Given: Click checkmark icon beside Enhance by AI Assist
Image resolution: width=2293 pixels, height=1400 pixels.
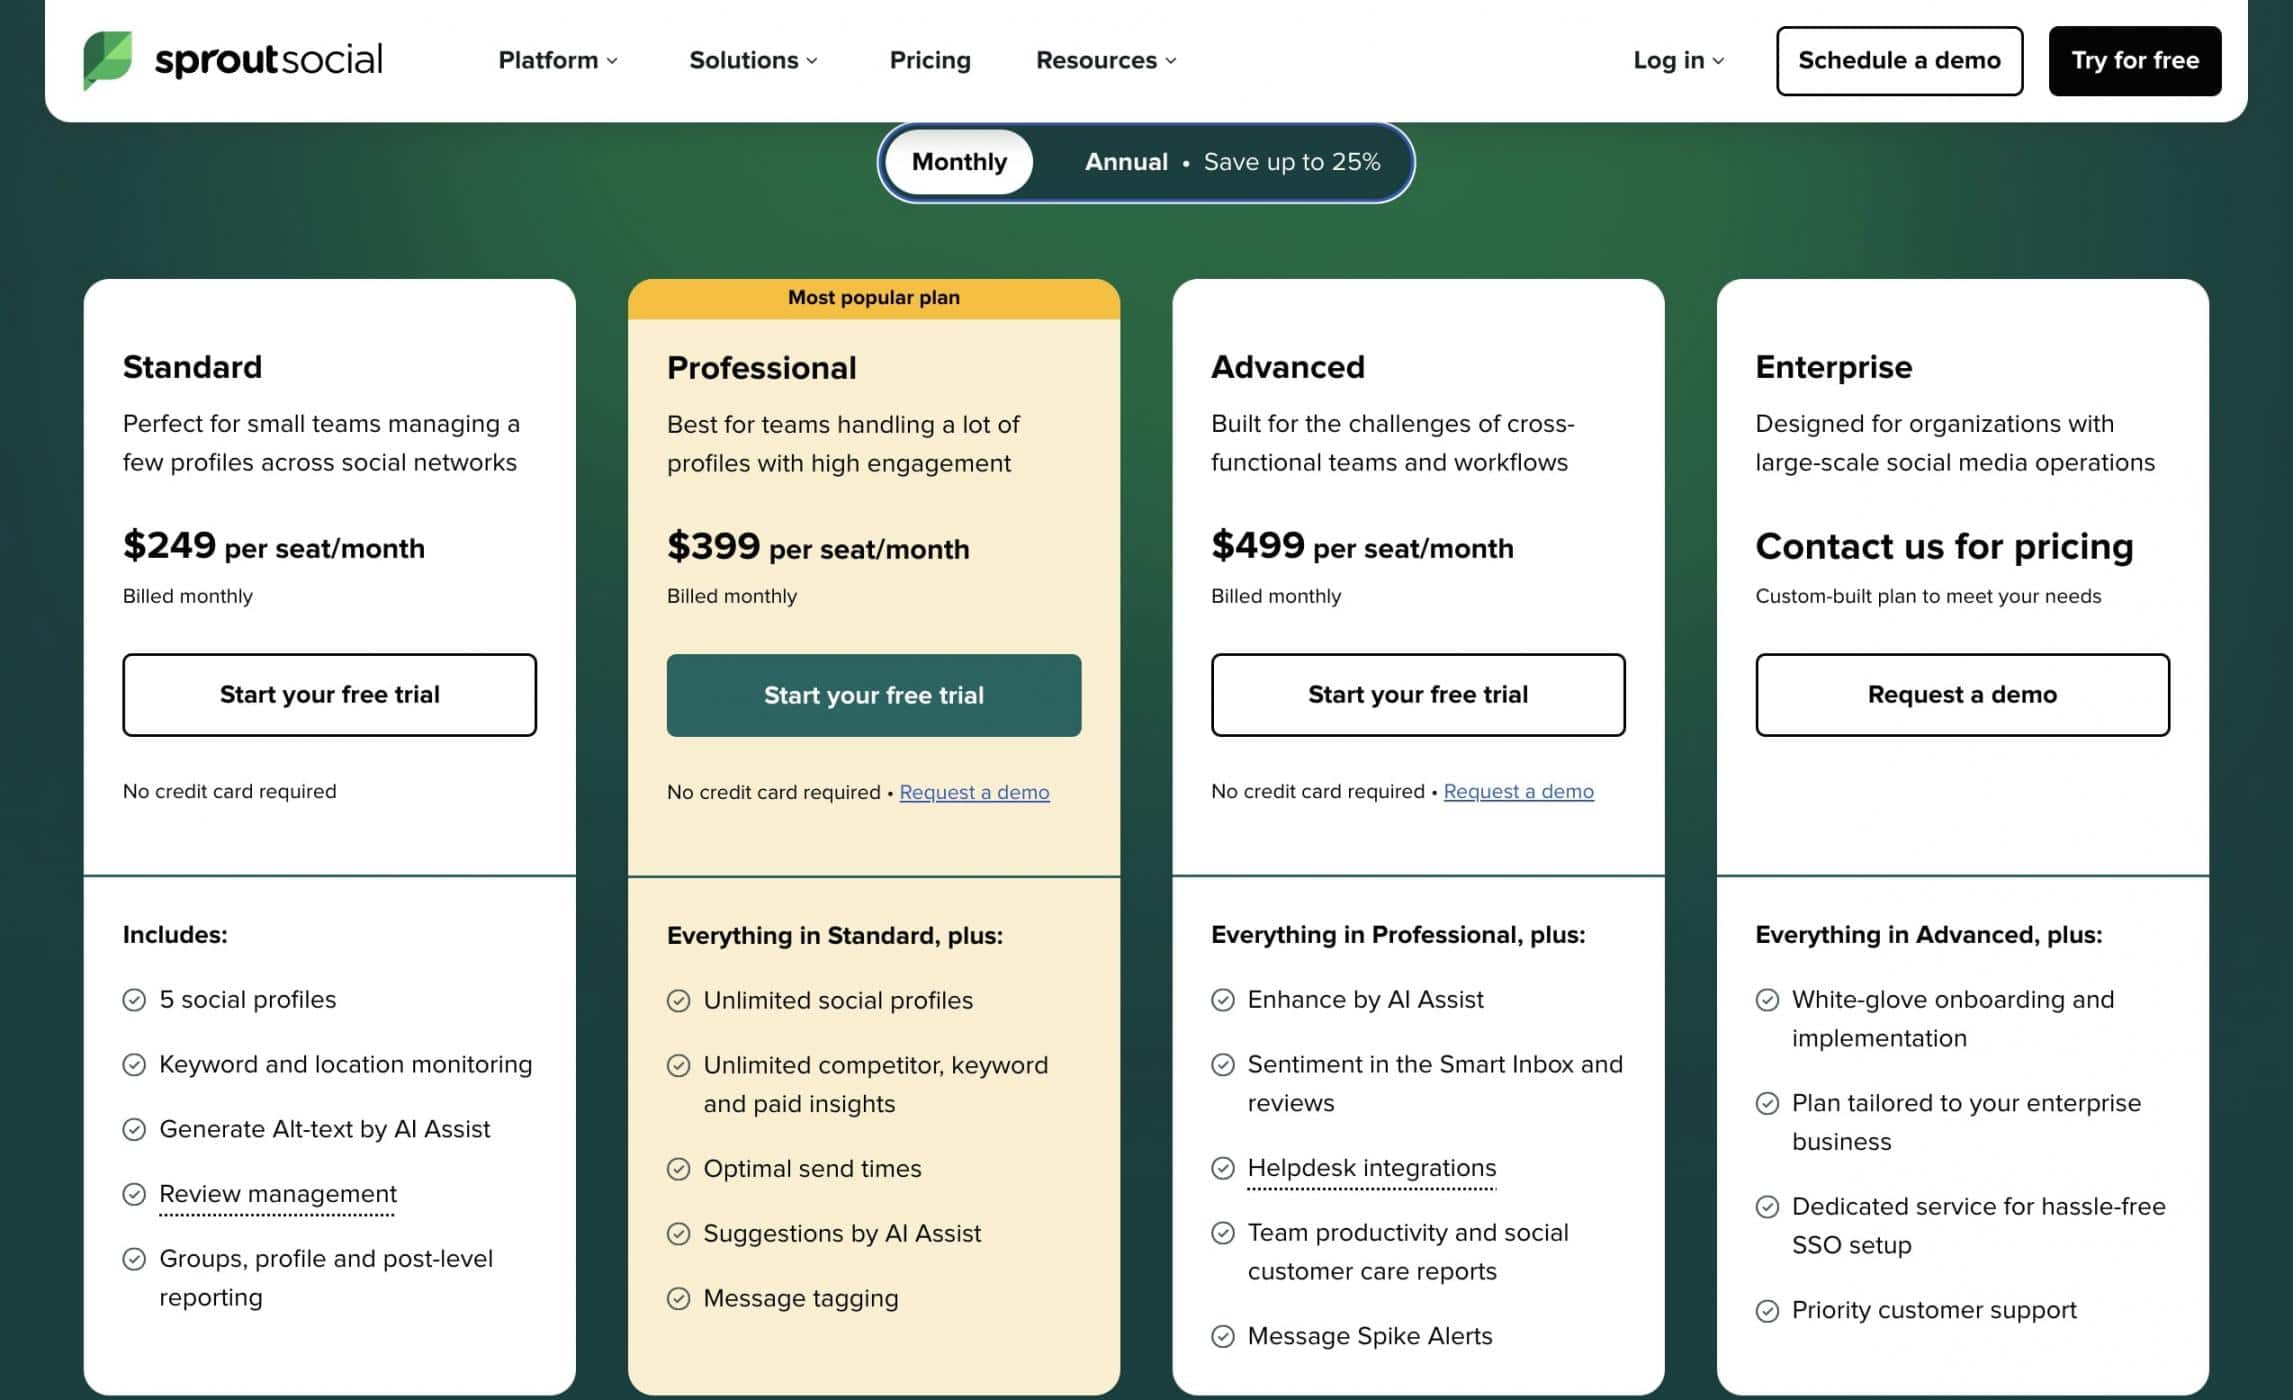Looking at the screenshot, I should [1222, 1000].
